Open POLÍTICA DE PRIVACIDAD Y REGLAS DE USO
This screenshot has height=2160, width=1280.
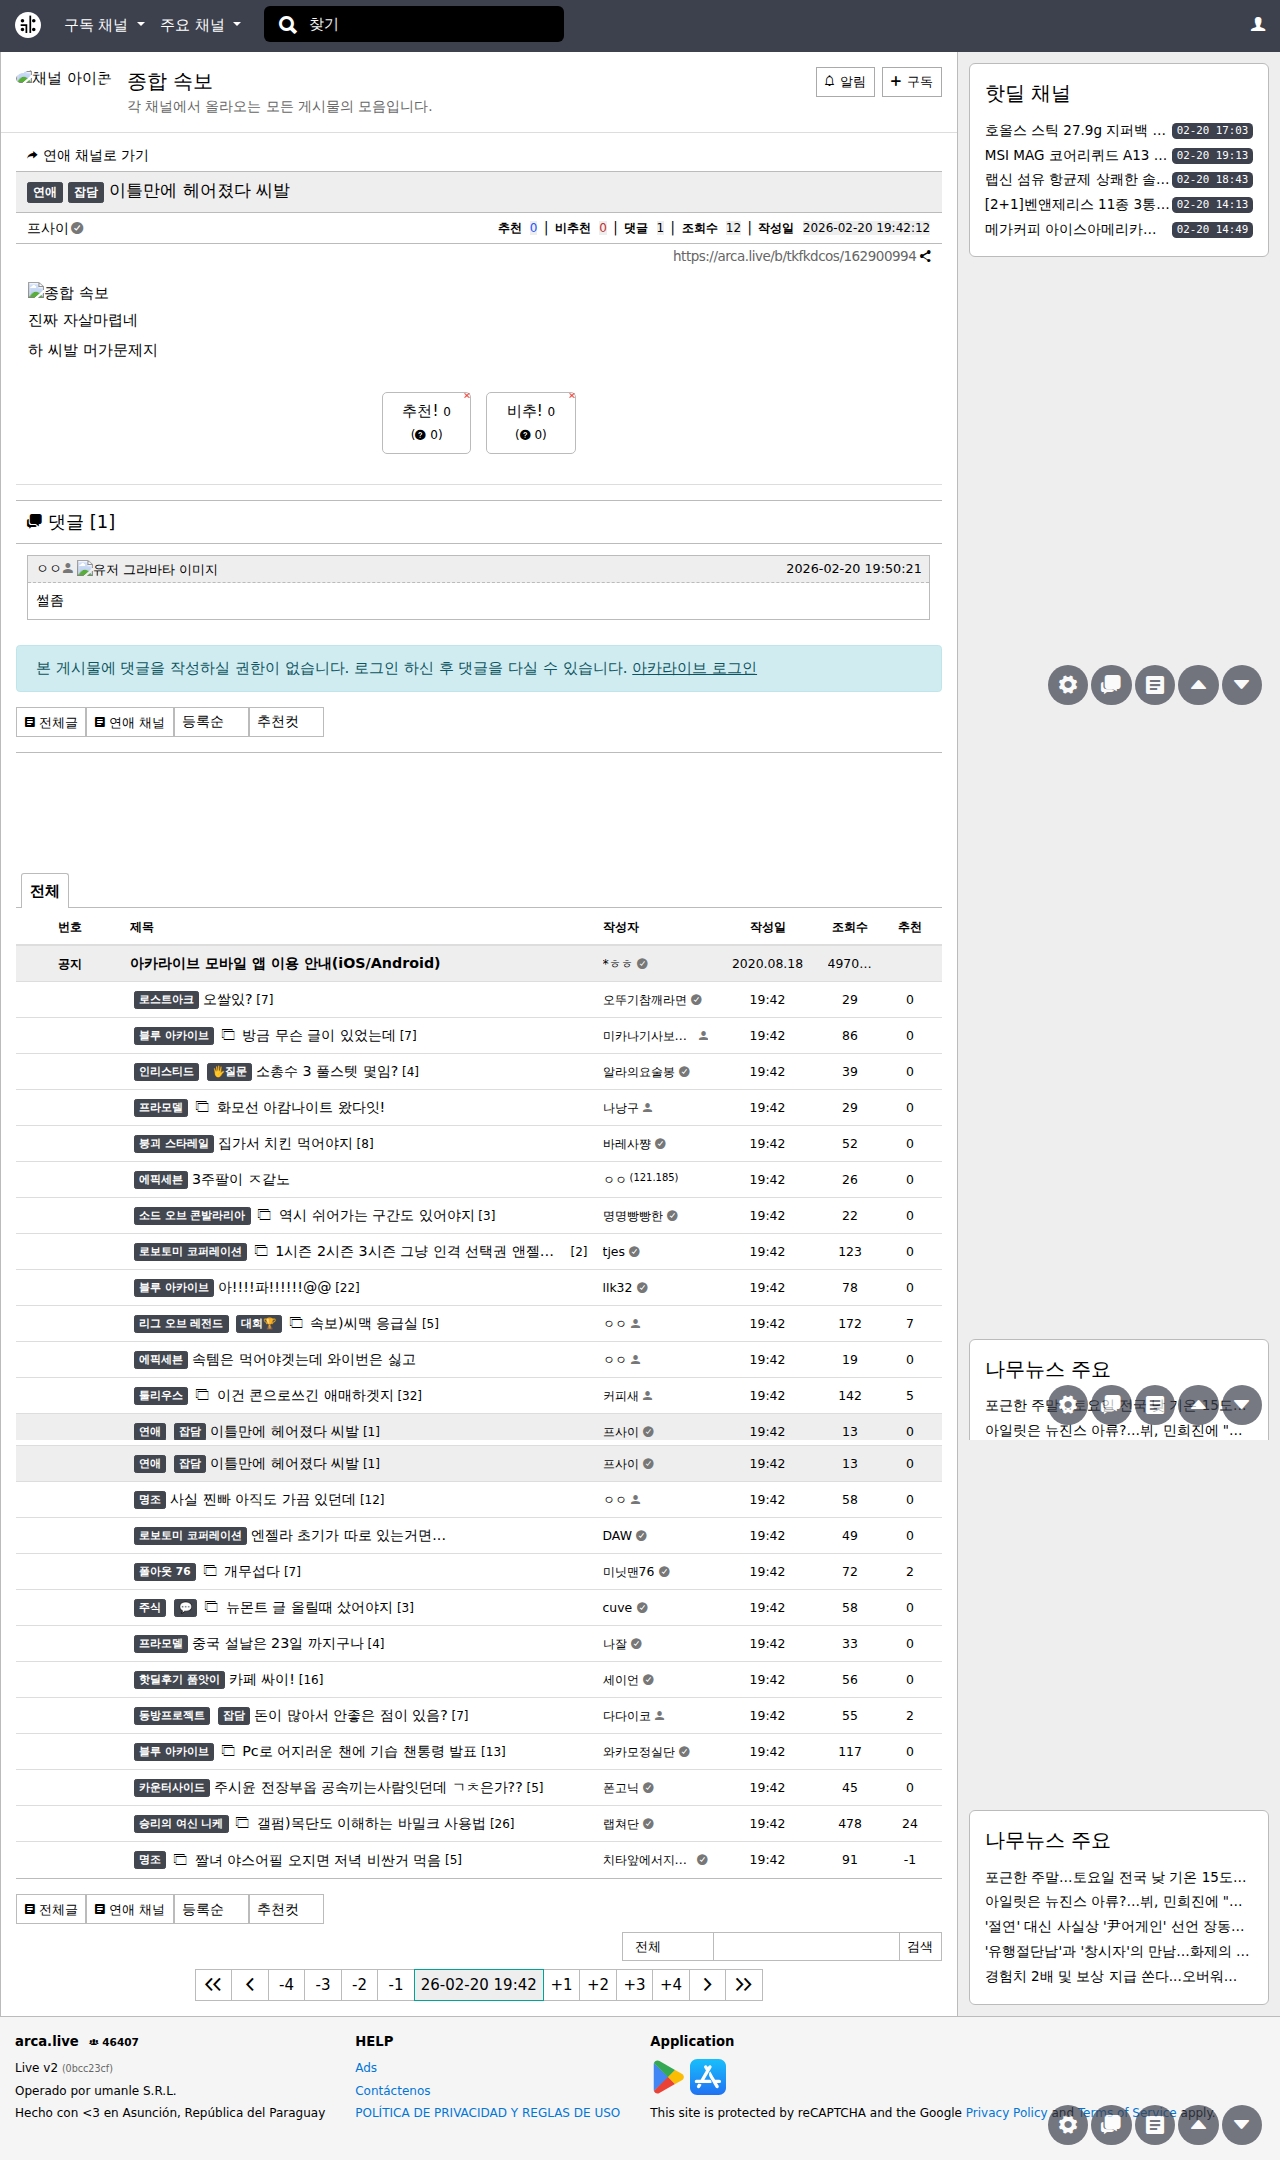pyautogui.click(x=488, y=2112)
